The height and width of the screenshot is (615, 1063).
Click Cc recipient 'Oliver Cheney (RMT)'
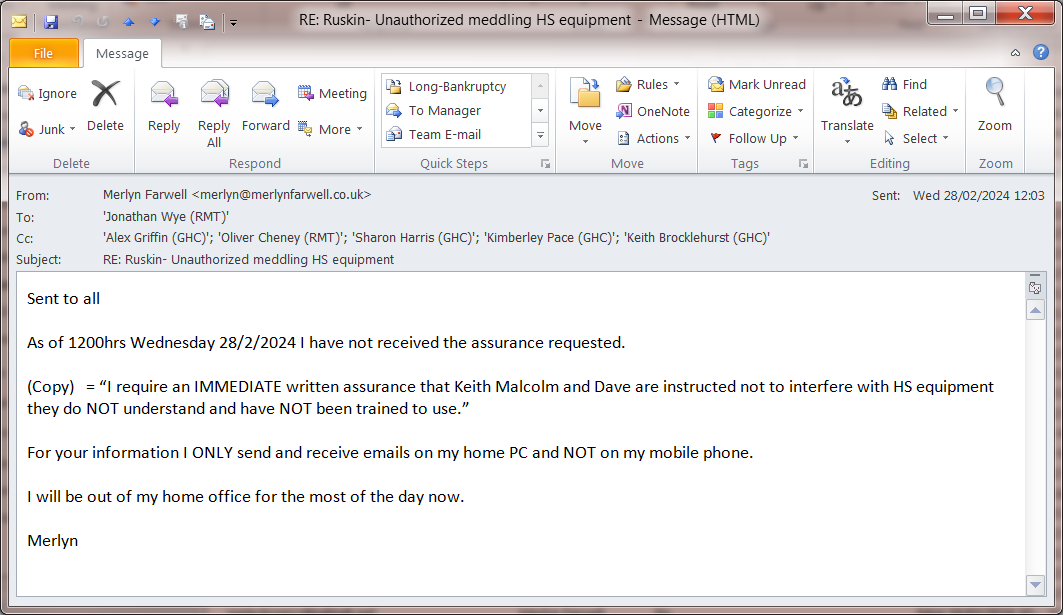pos(281,238)
